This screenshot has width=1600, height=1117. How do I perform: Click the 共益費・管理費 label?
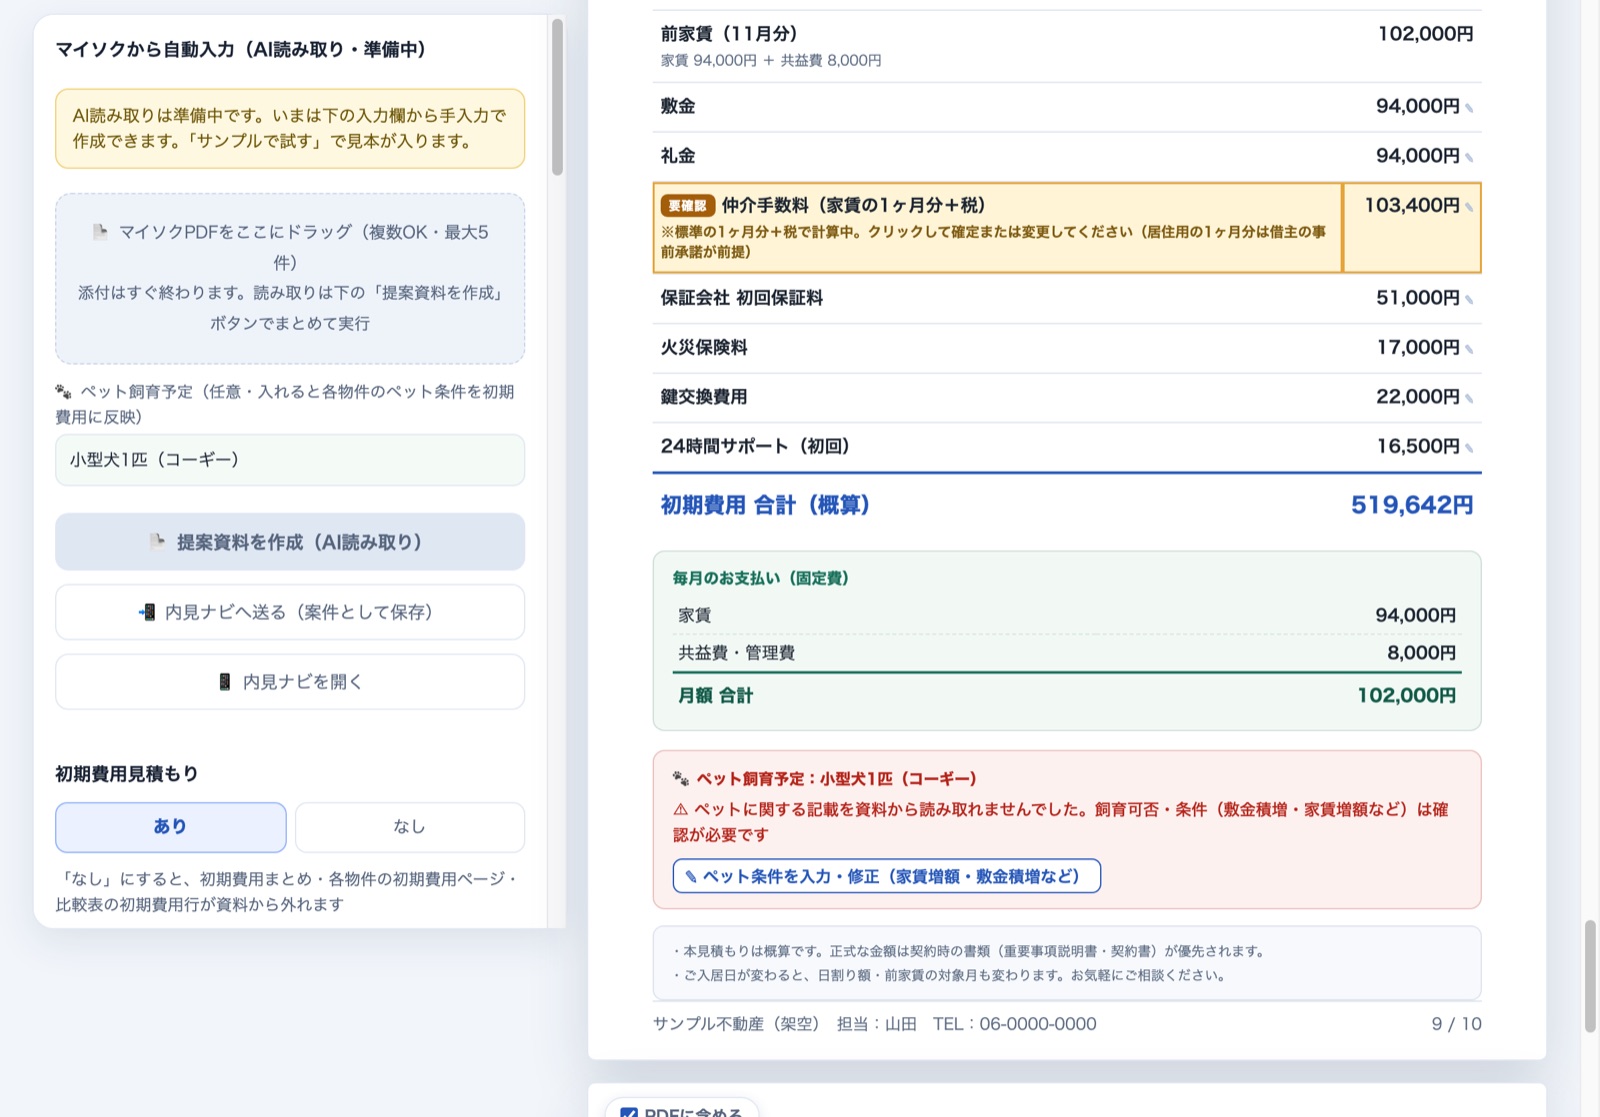(737, 653)
